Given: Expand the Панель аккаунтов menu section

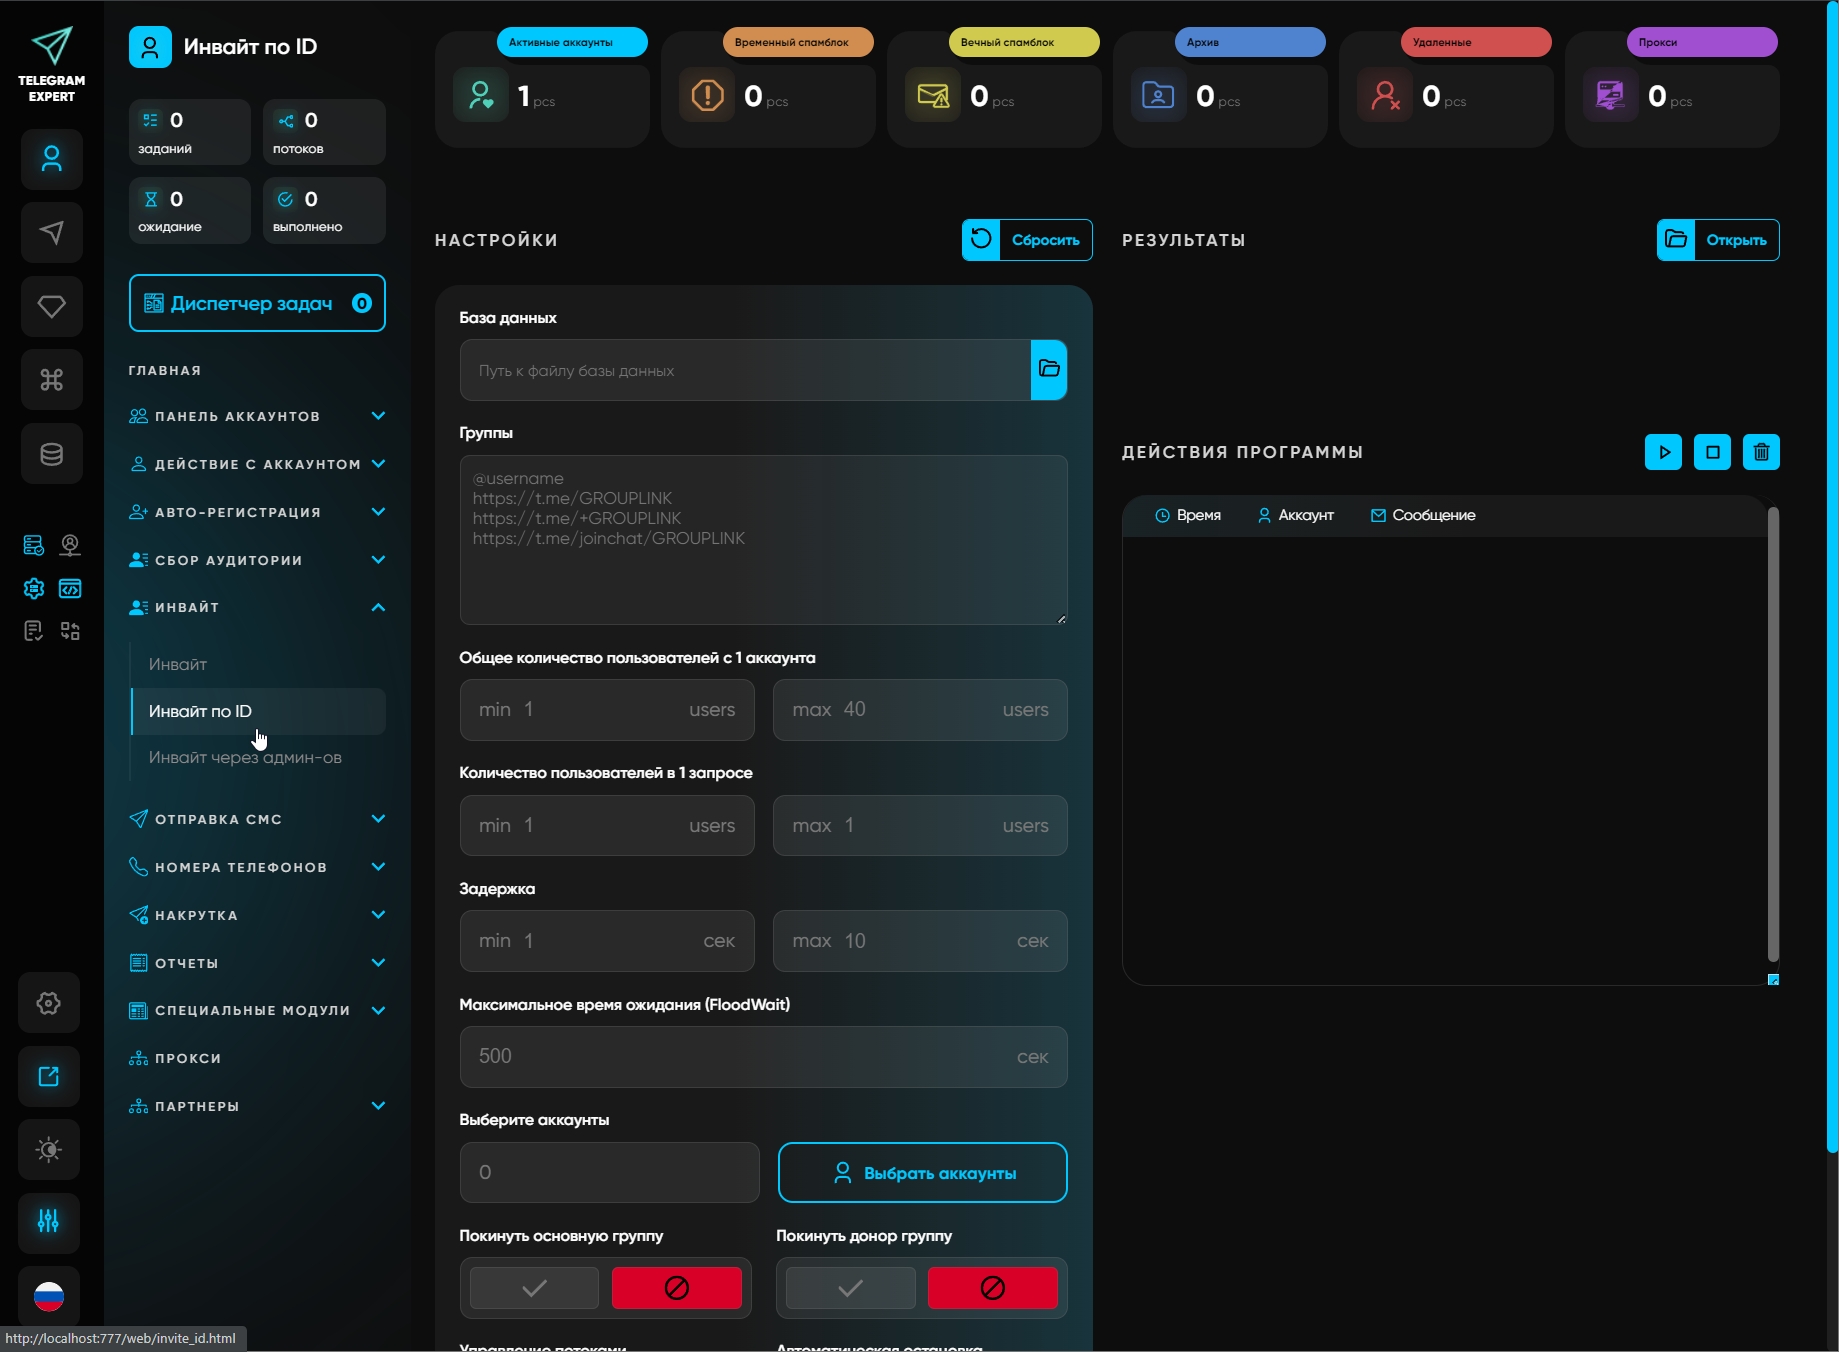Looking at the screenshot, I should click(378, 416).
